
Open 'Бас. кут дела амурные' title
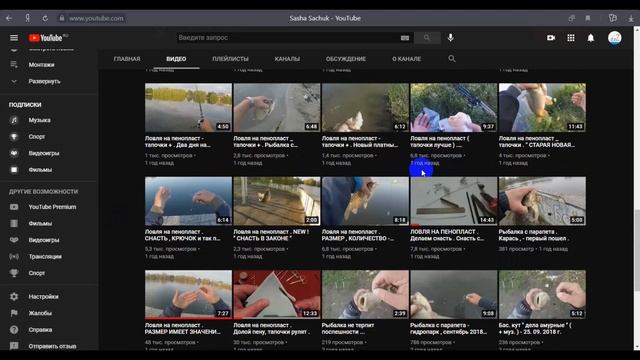[x=535, y=329]
